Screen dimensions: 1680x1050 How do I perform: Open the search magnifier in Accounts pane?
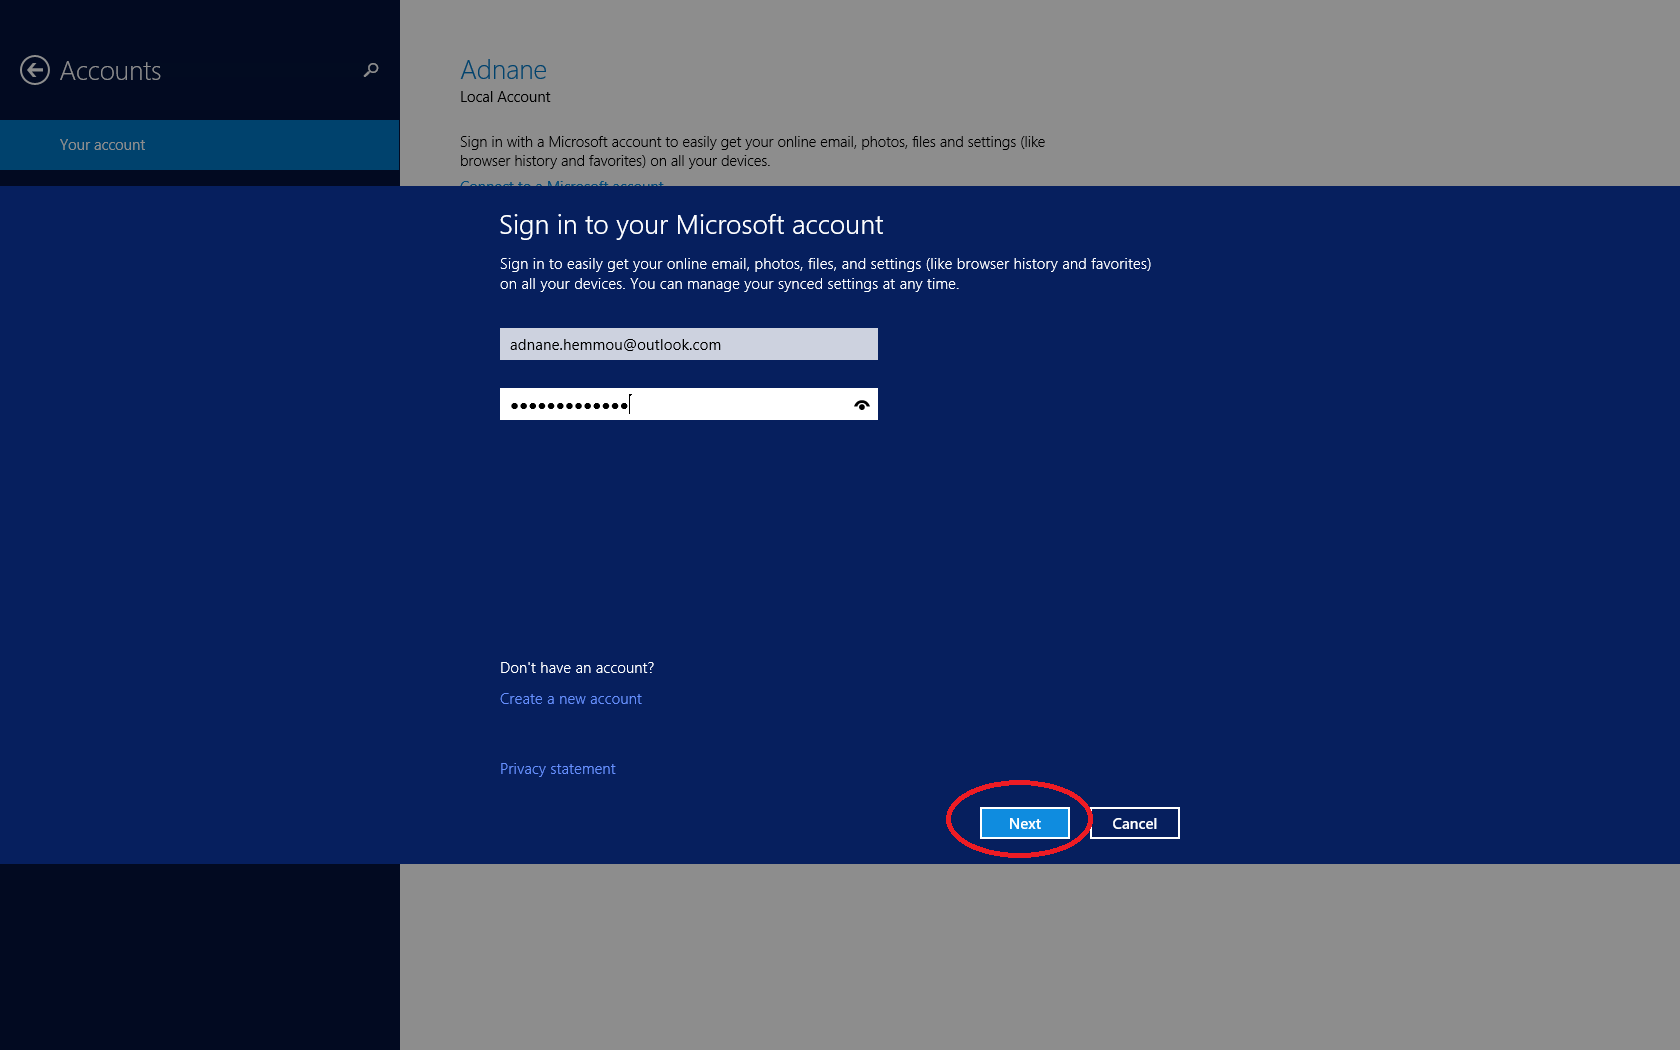pos(371,70)
